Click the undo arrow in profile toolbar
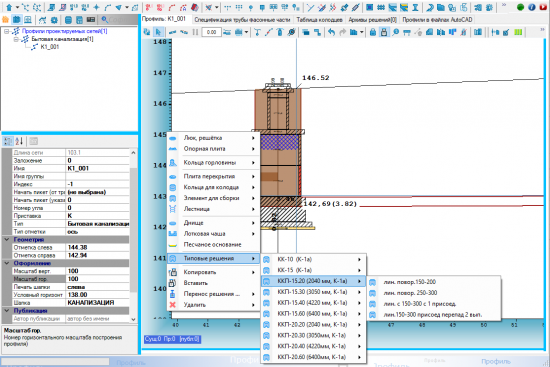The height and width of the screenshot is (367, 550). (331, 32)
